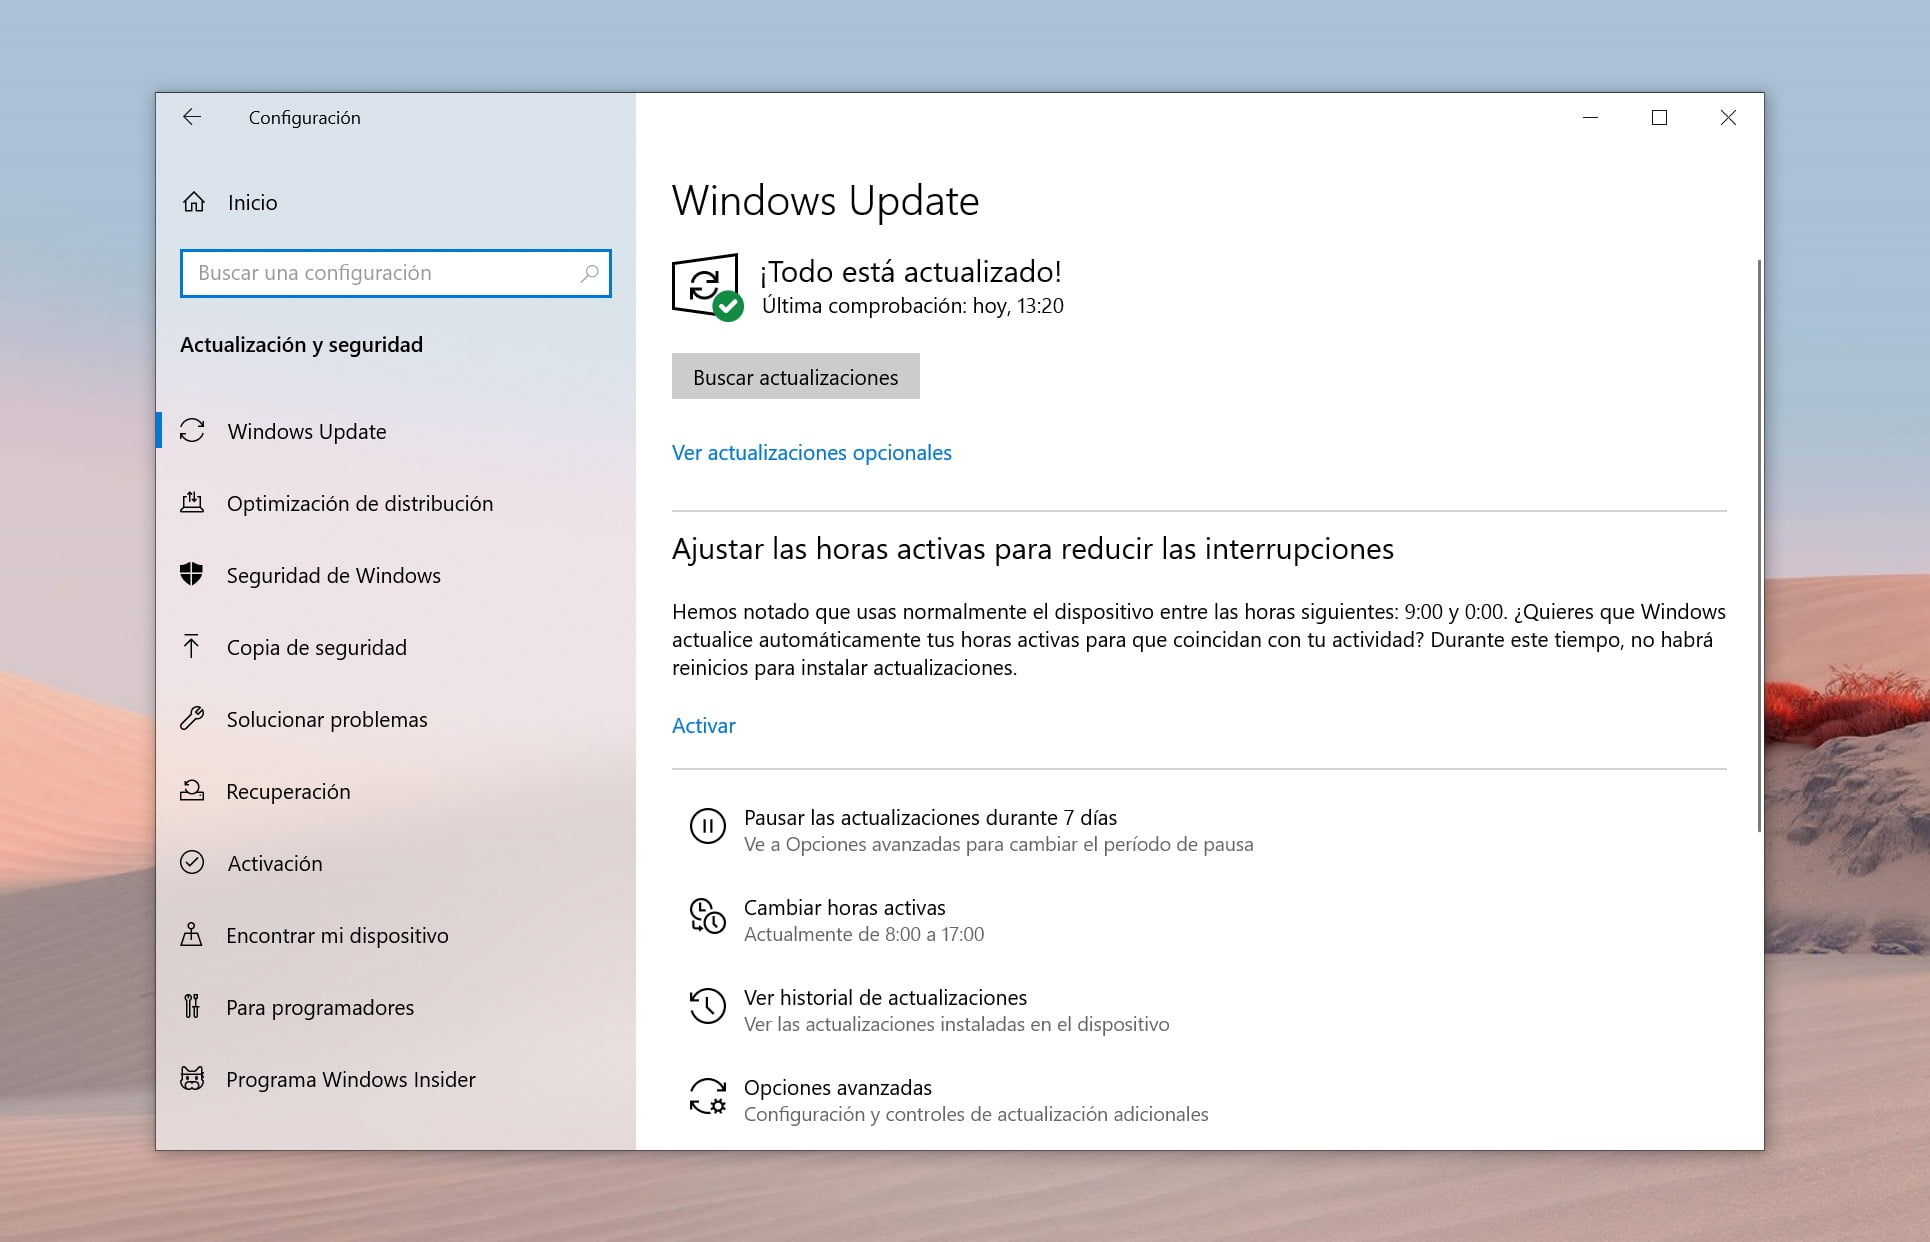
Task: Activate automatic active hours adjustment
Action: pos(702,724)
